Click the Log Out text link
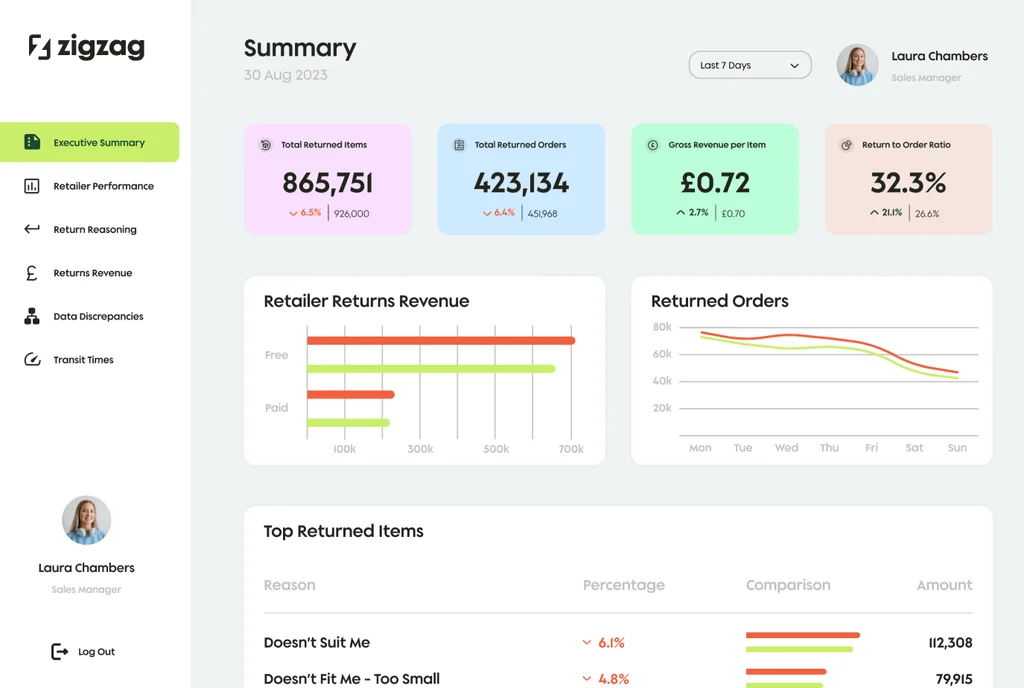Screen dimensions: 1024x688 coord(96,651)
